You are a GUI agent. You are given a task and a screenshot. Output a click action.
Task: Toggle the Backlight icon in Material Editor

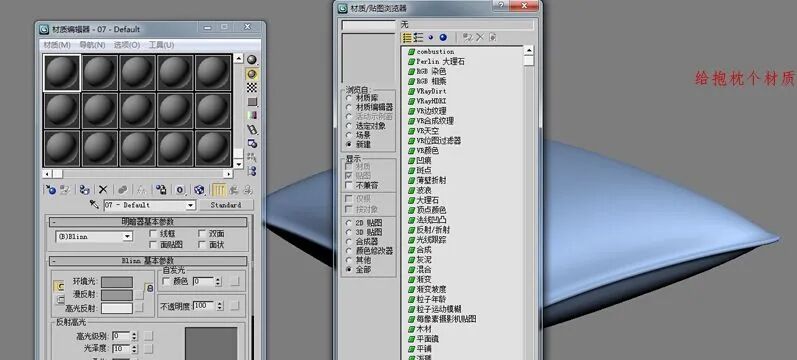(252, 74)
